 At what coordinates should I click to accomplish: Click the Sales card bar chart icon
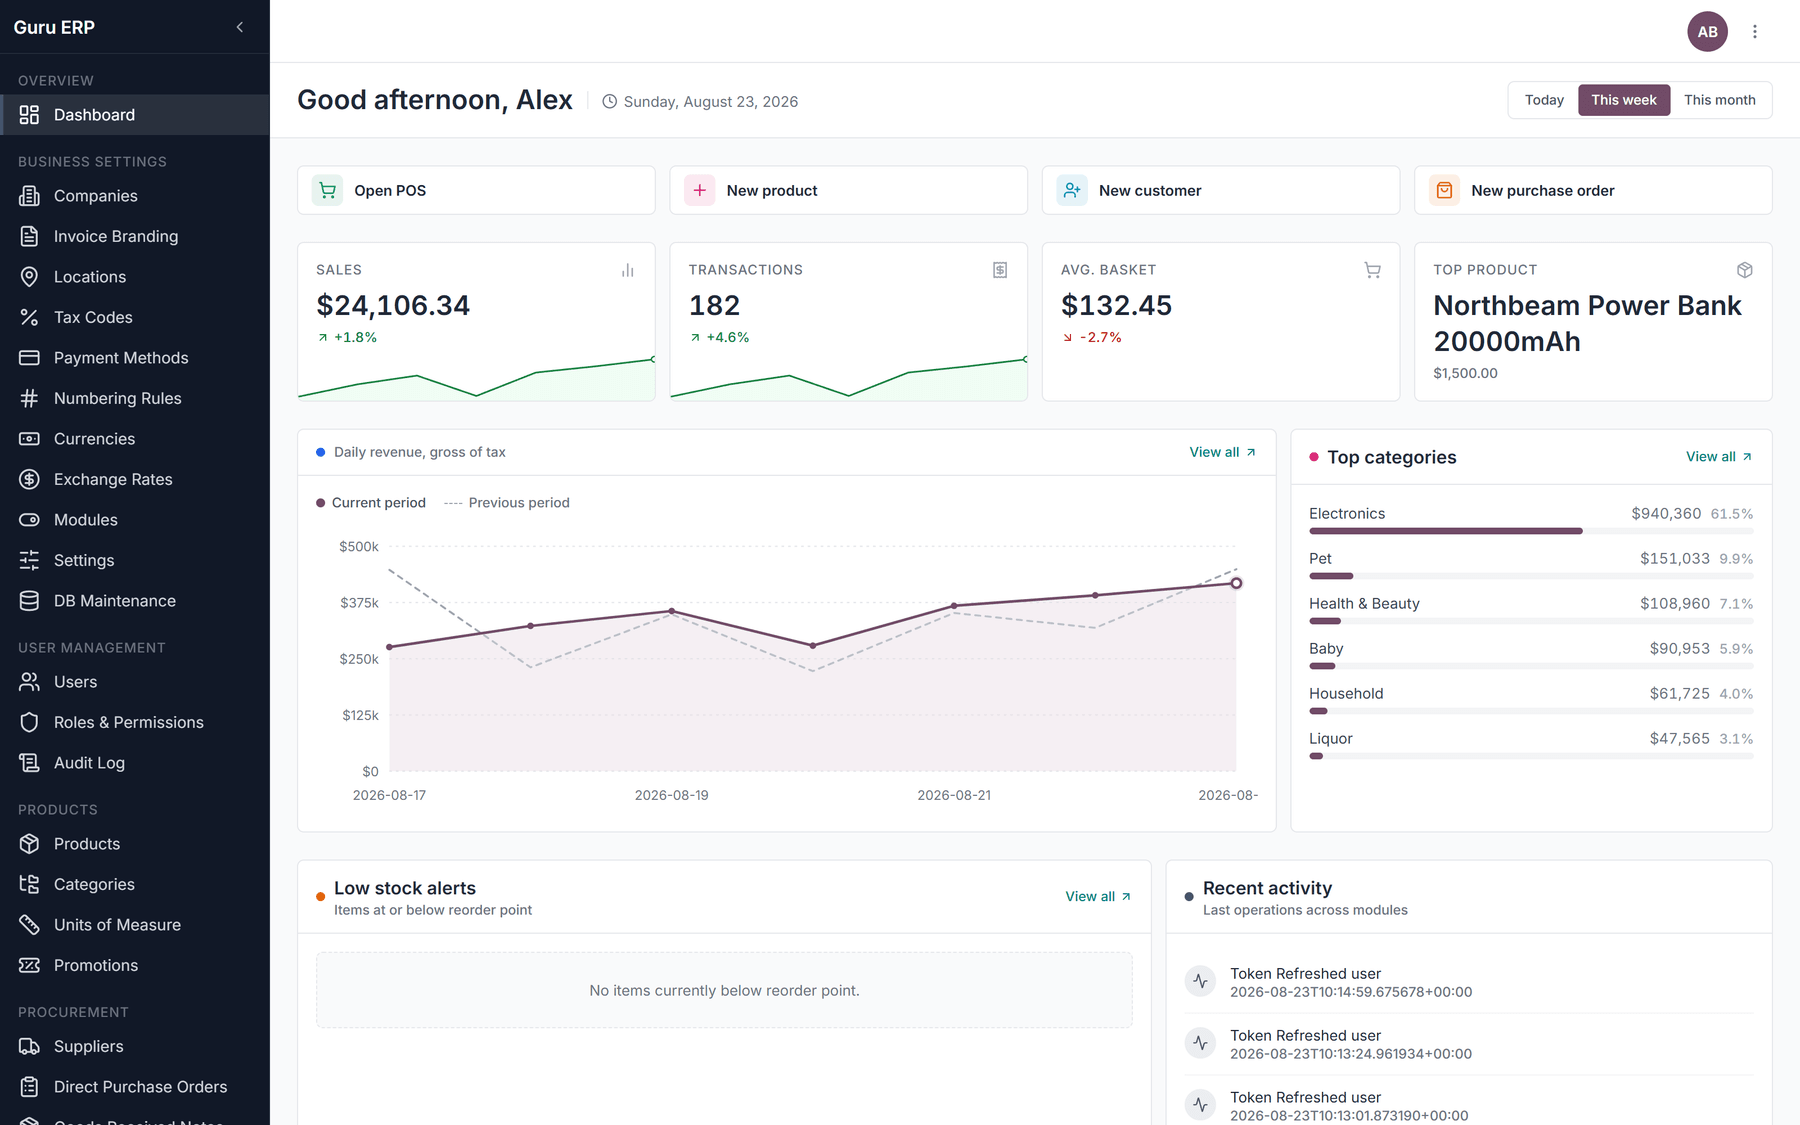pyautogui.click(x=628, y=270)
